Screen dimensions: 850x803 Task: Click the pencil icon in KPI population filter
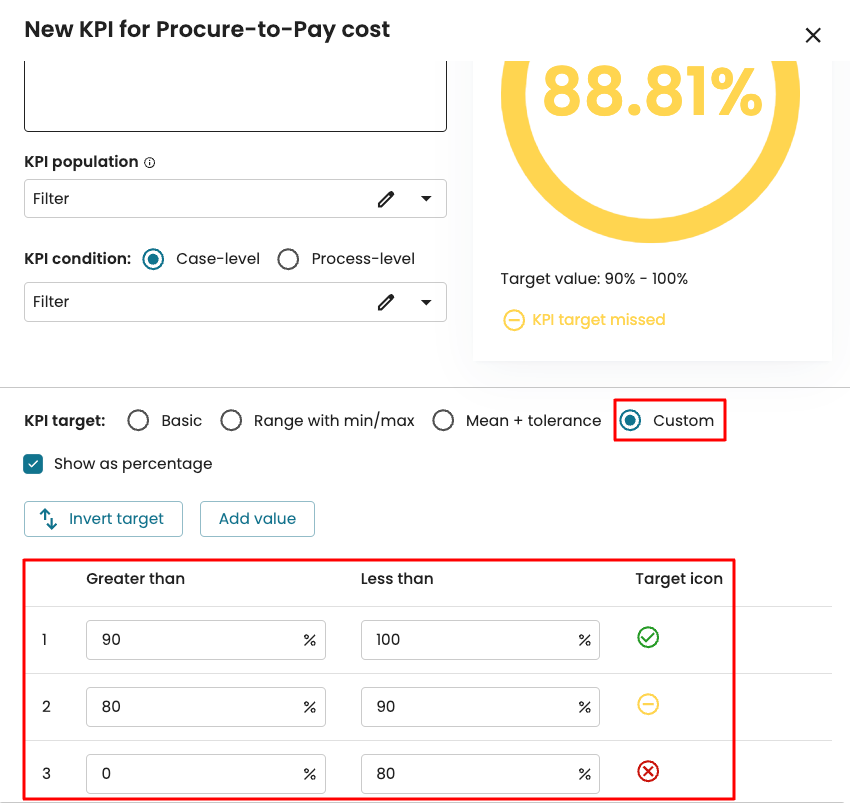click(386, 199)
